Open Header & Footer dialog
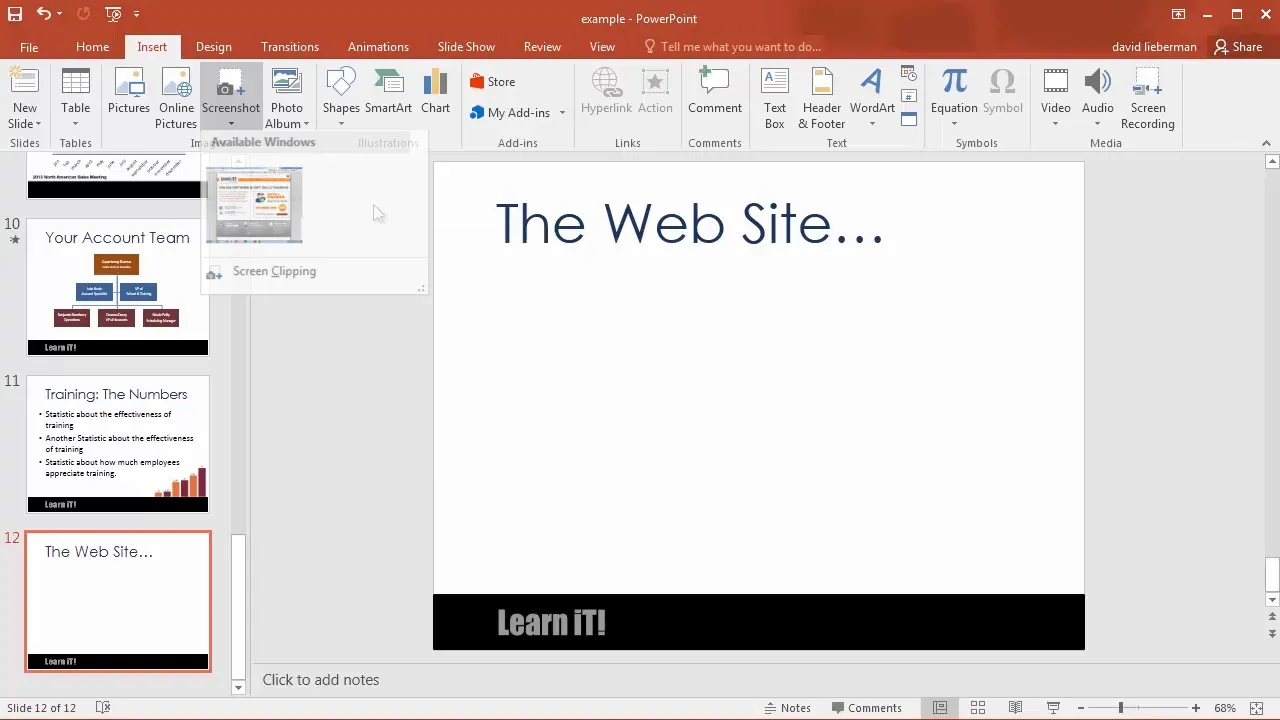1280x720 pixels. pyautogui.click(x=822, y=98)
